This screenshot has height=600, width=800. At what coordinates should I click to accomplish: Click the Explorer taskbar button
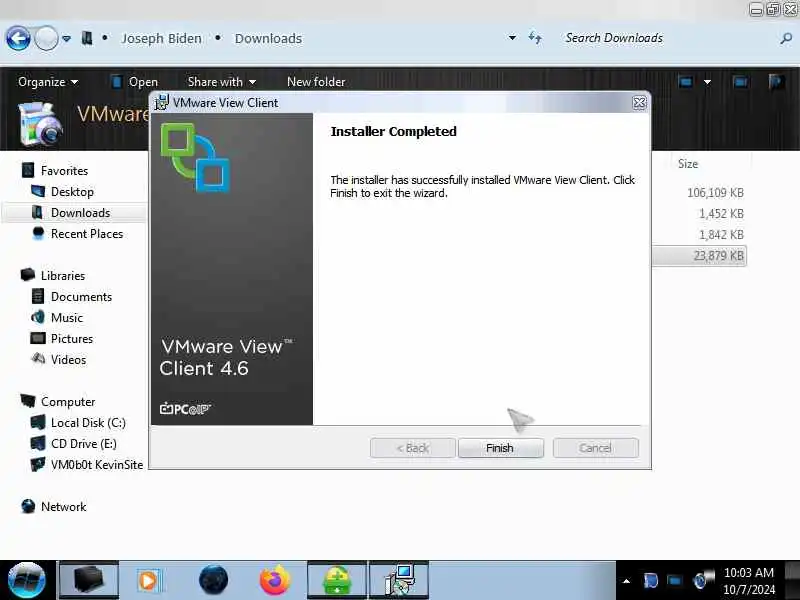coord(89,580)
